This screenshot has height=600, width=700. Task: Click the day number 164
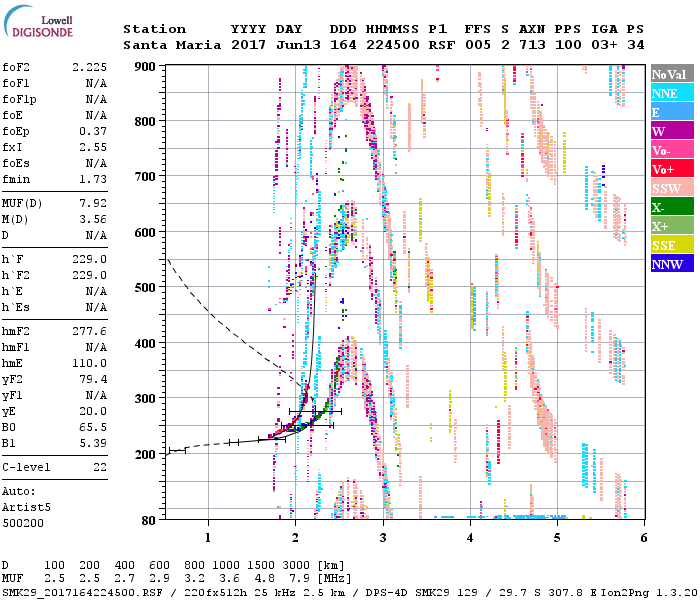pyautogui.click(x=343, y=45)
